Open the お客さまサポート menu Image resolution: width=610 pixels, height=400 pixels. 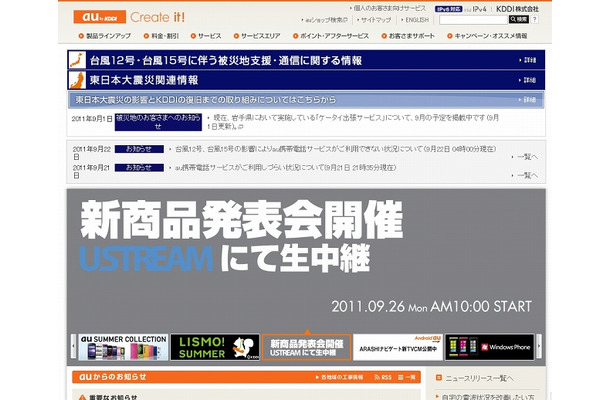point(408,36)
